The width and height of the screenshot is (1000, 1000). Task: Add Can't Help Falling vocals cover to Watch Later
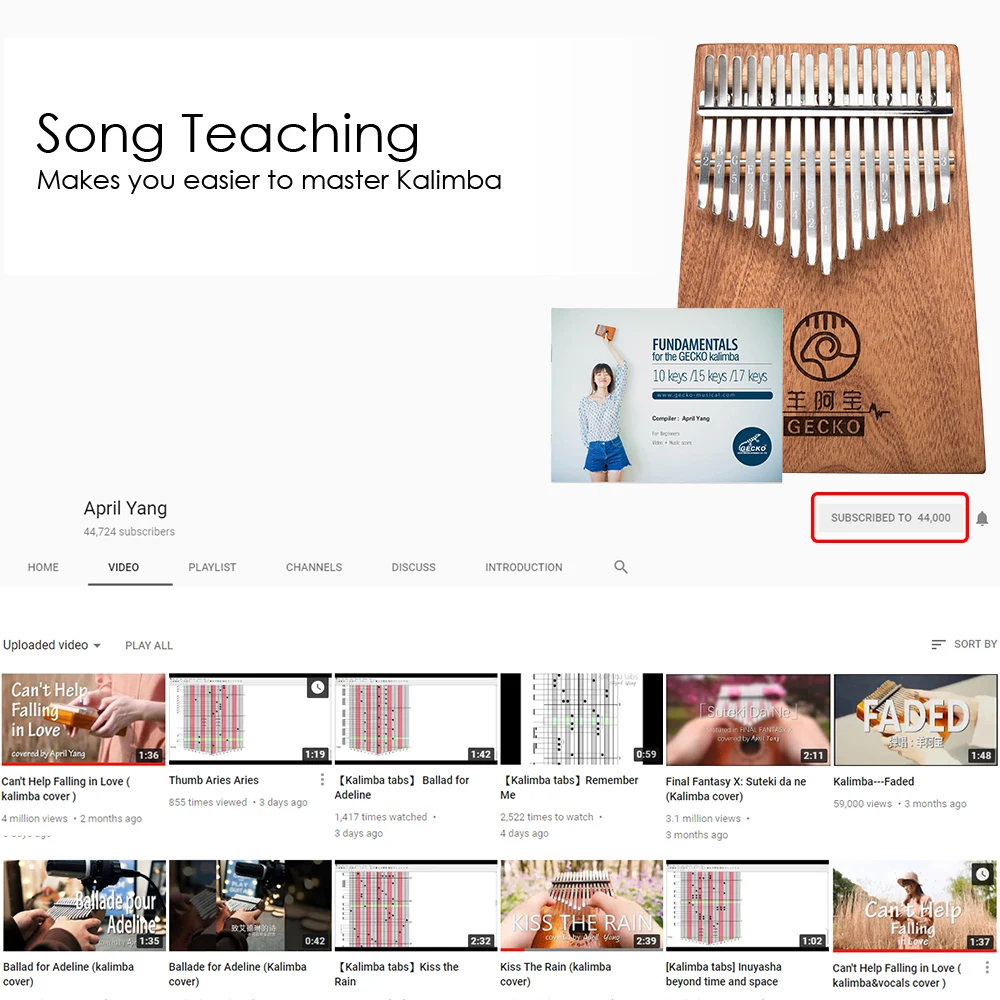pyautogui.click(x=983, y=874)
